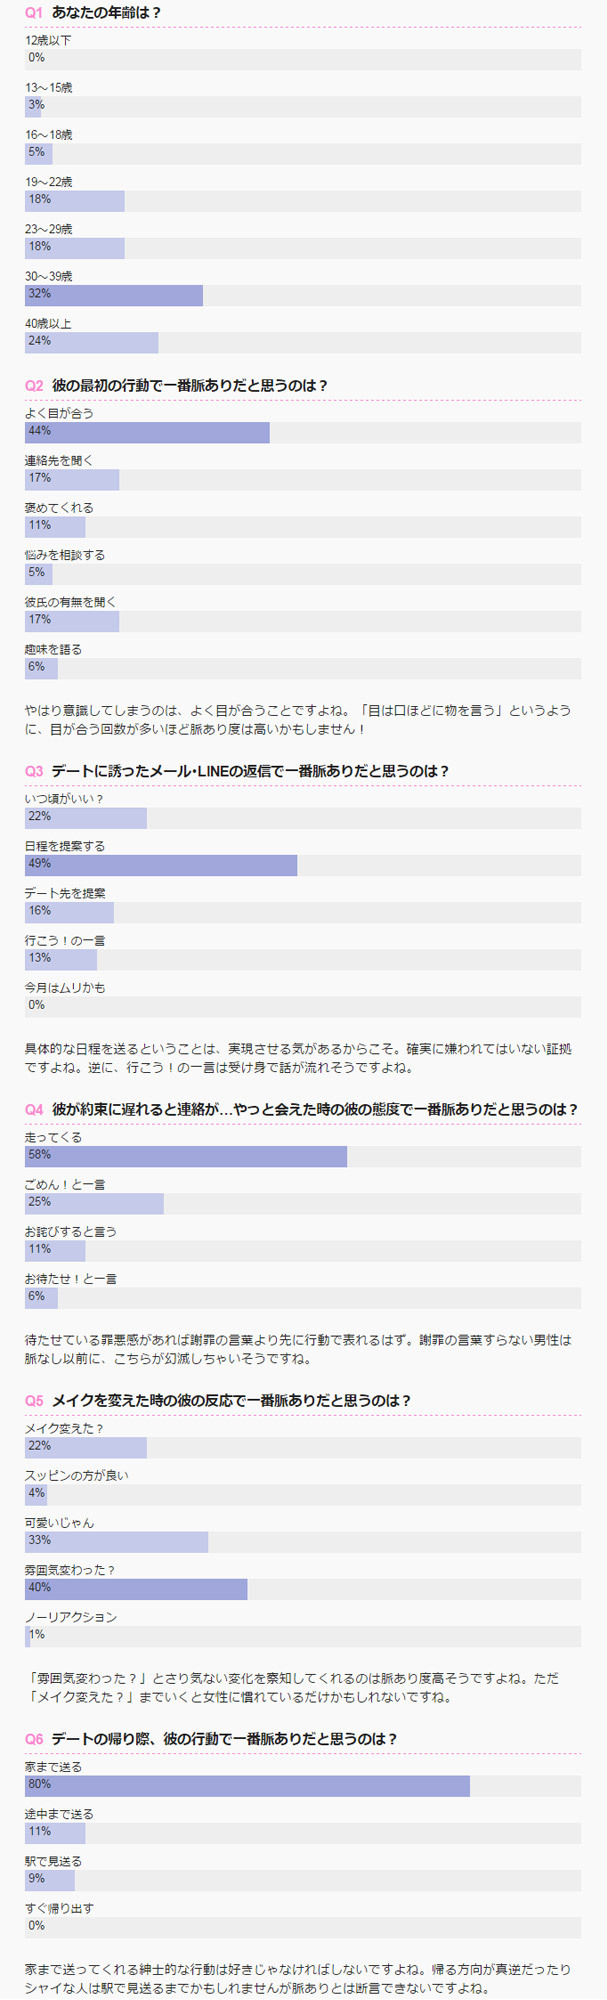Click the Q4 heading about 約束に遅れる
The image size is (607, 2000).
tap(314, 1109)
